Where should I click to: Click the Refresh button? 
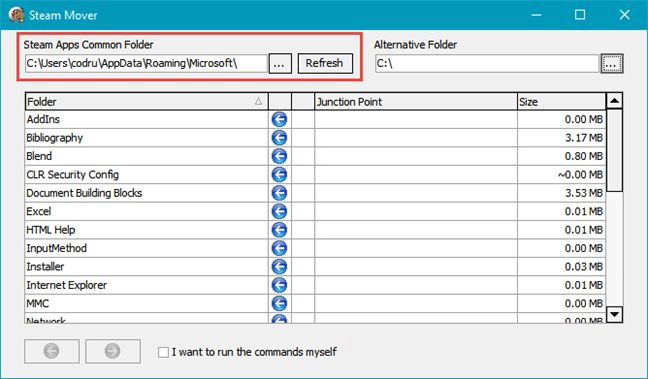325,63
